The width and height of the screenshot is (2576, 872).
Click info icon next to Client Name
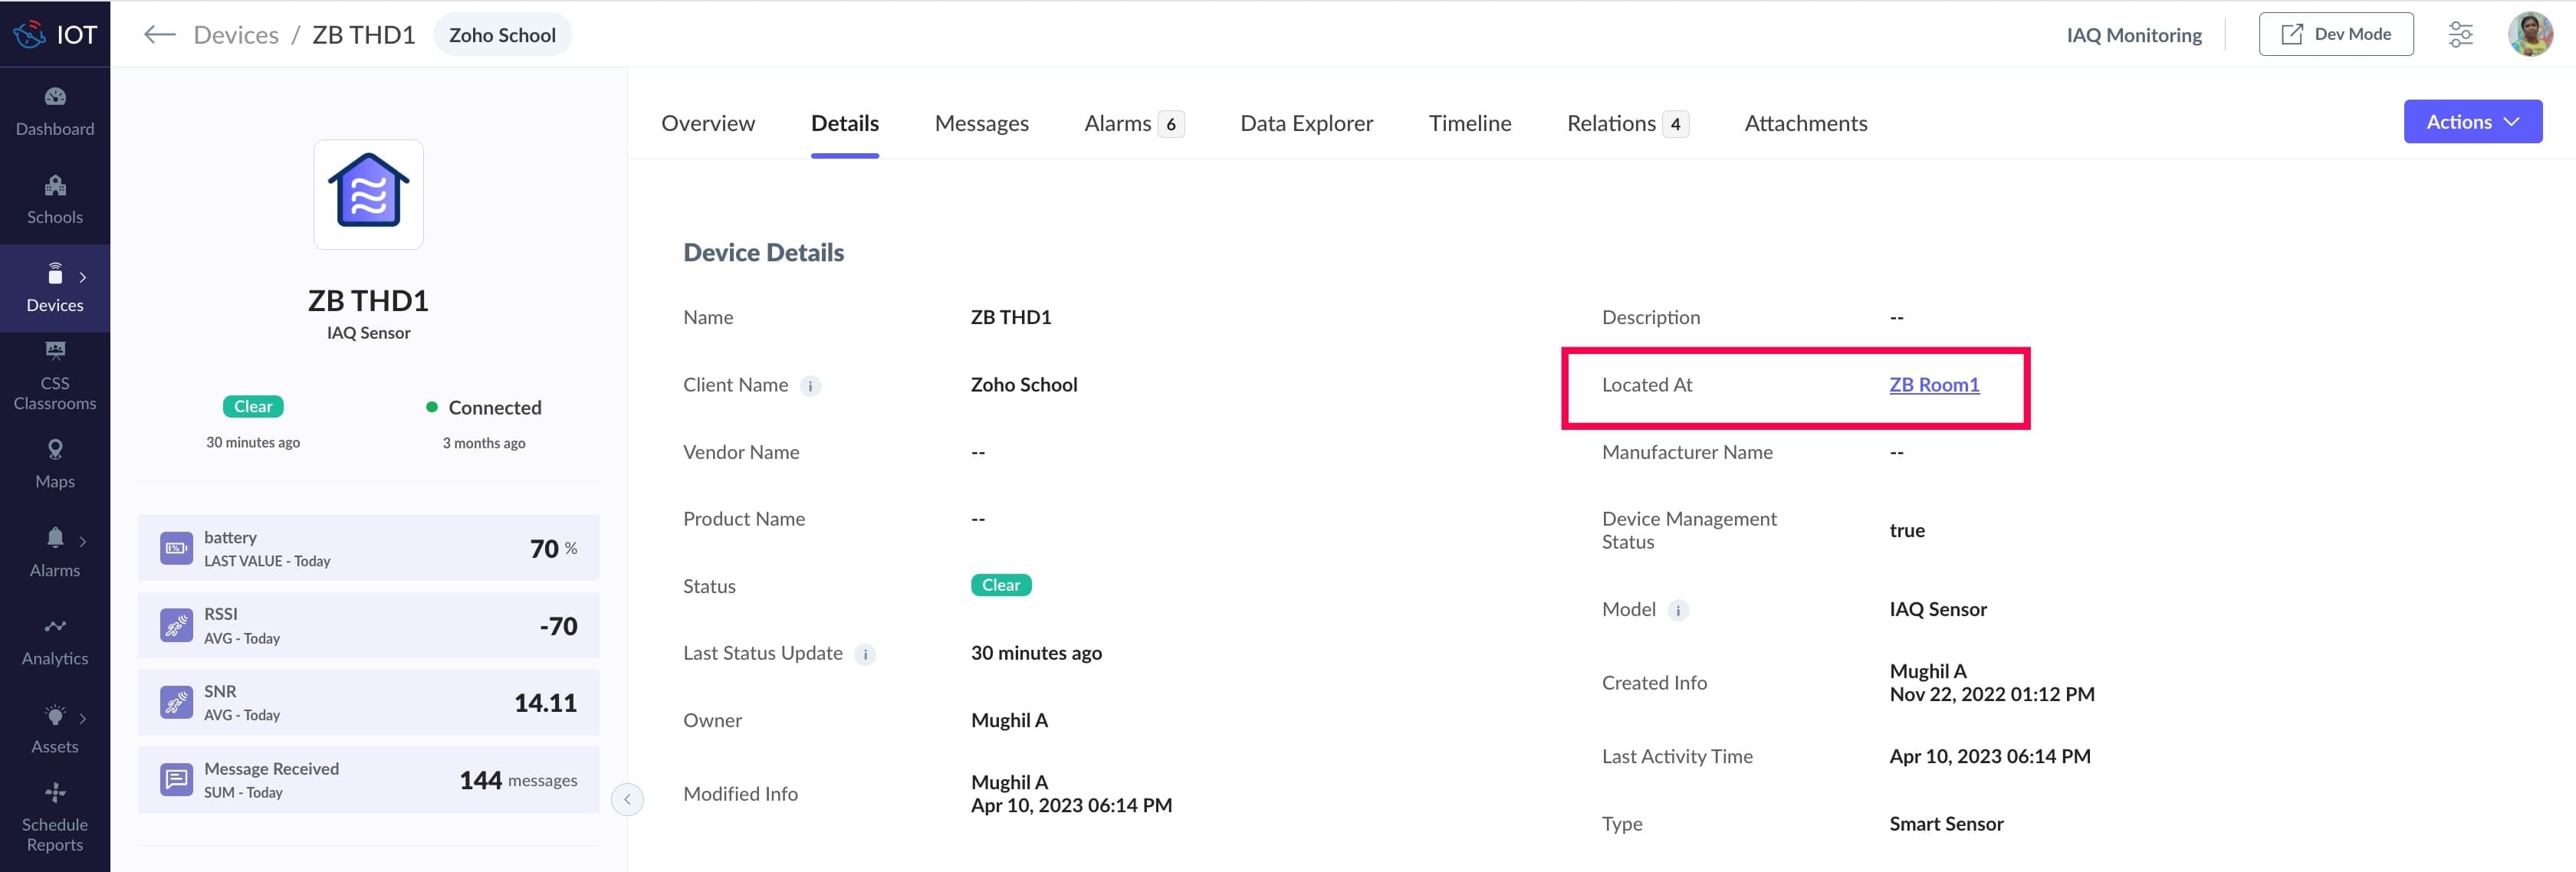click(x=811, y=386)
